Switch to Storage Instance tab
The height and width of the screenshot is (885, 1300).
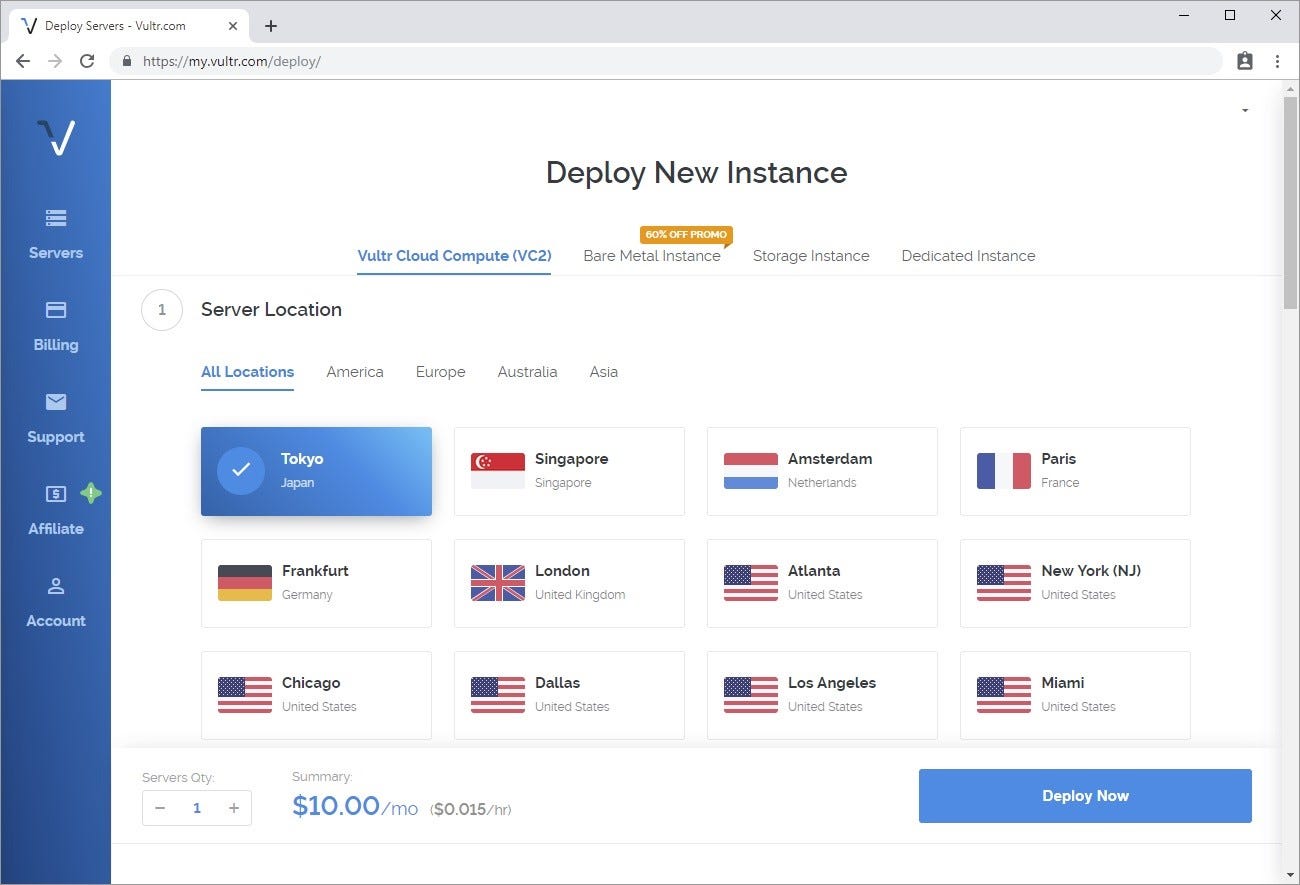(811, 256)
